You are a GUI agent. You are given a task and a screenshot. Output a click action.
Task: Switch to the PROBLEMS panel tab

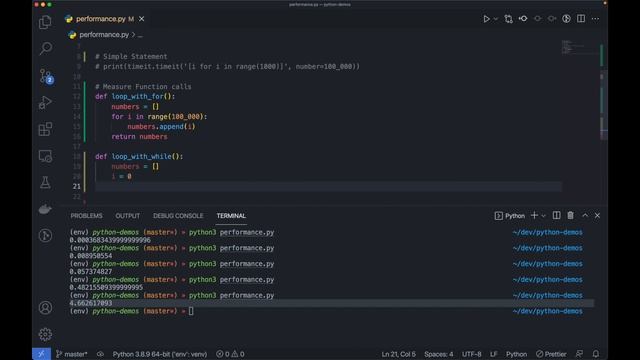87,216
